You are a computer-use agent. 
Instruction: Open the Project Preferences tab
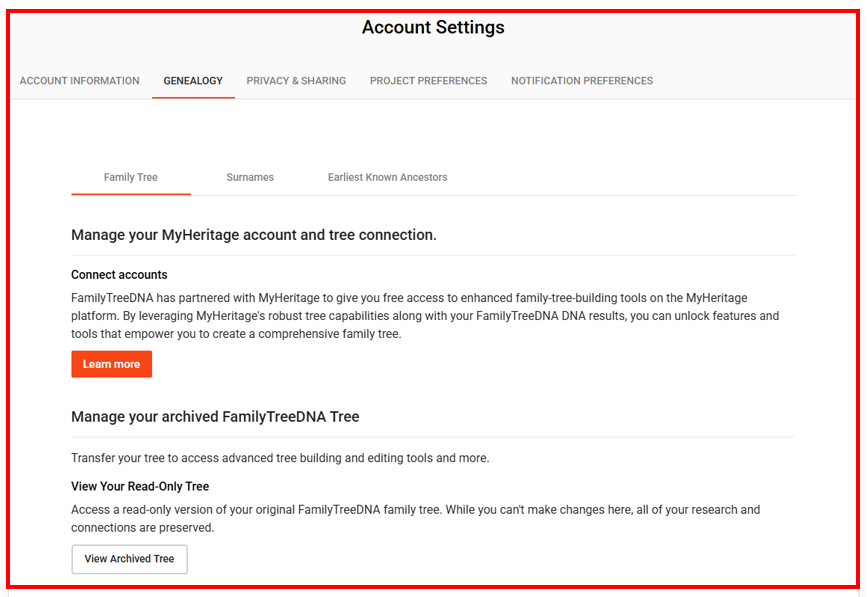[429, 81]
